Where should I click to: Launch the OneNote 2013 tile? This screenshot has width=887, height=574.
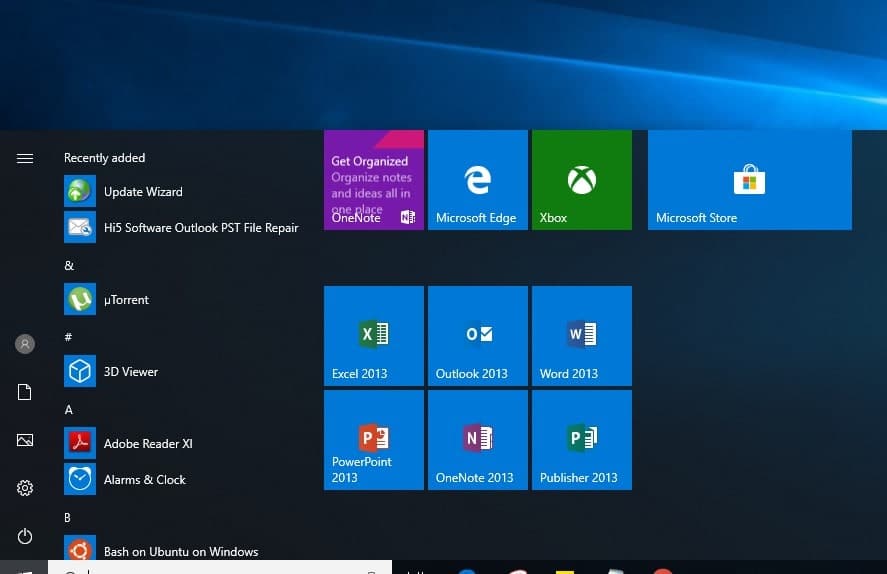point(478,440)
